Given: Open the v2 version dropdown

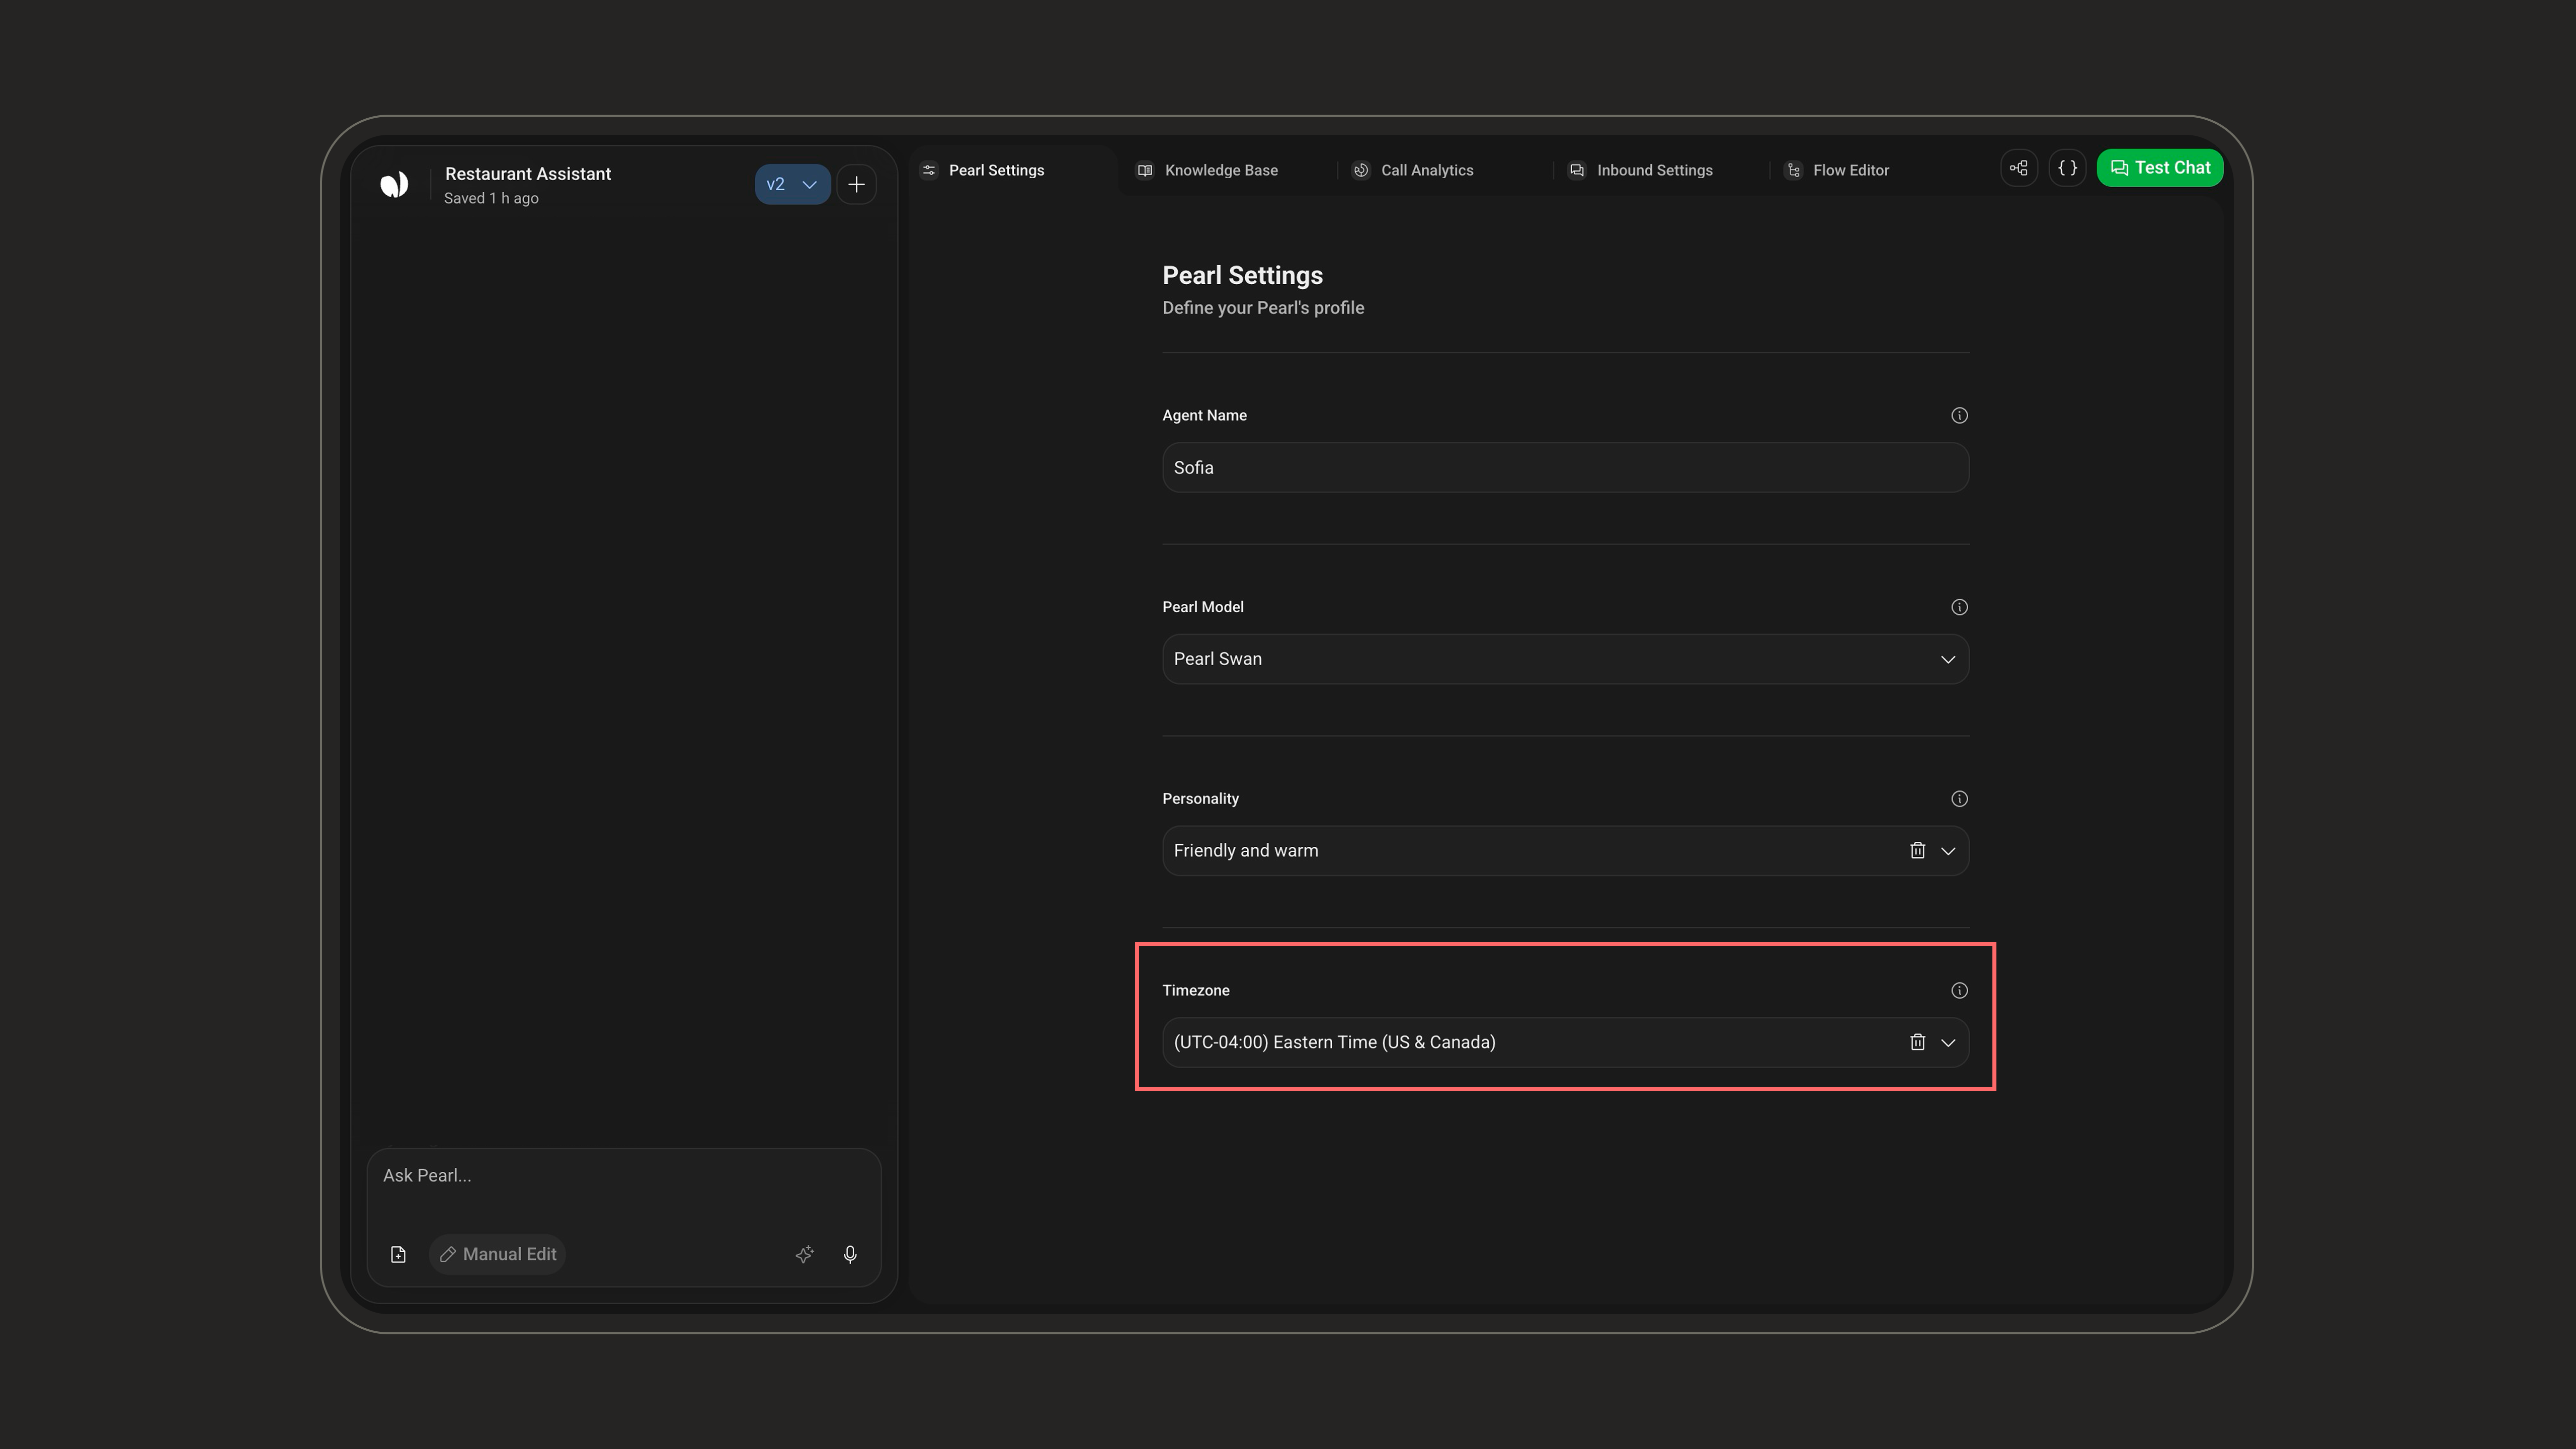Looking at the screenshot, I should point(792,184).
